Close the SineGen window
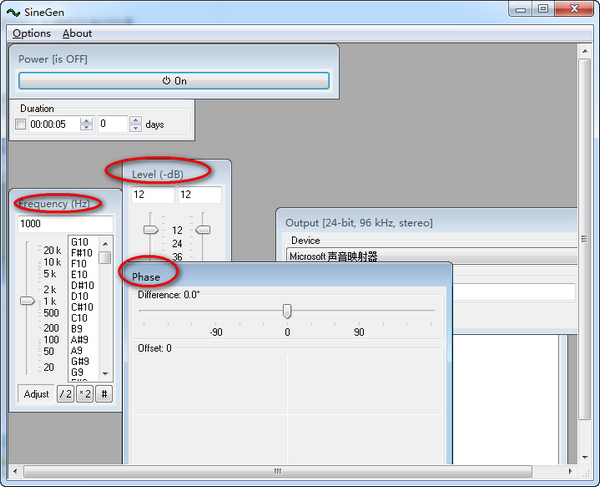This screenshot has width=600, height=487. point(574,9)
